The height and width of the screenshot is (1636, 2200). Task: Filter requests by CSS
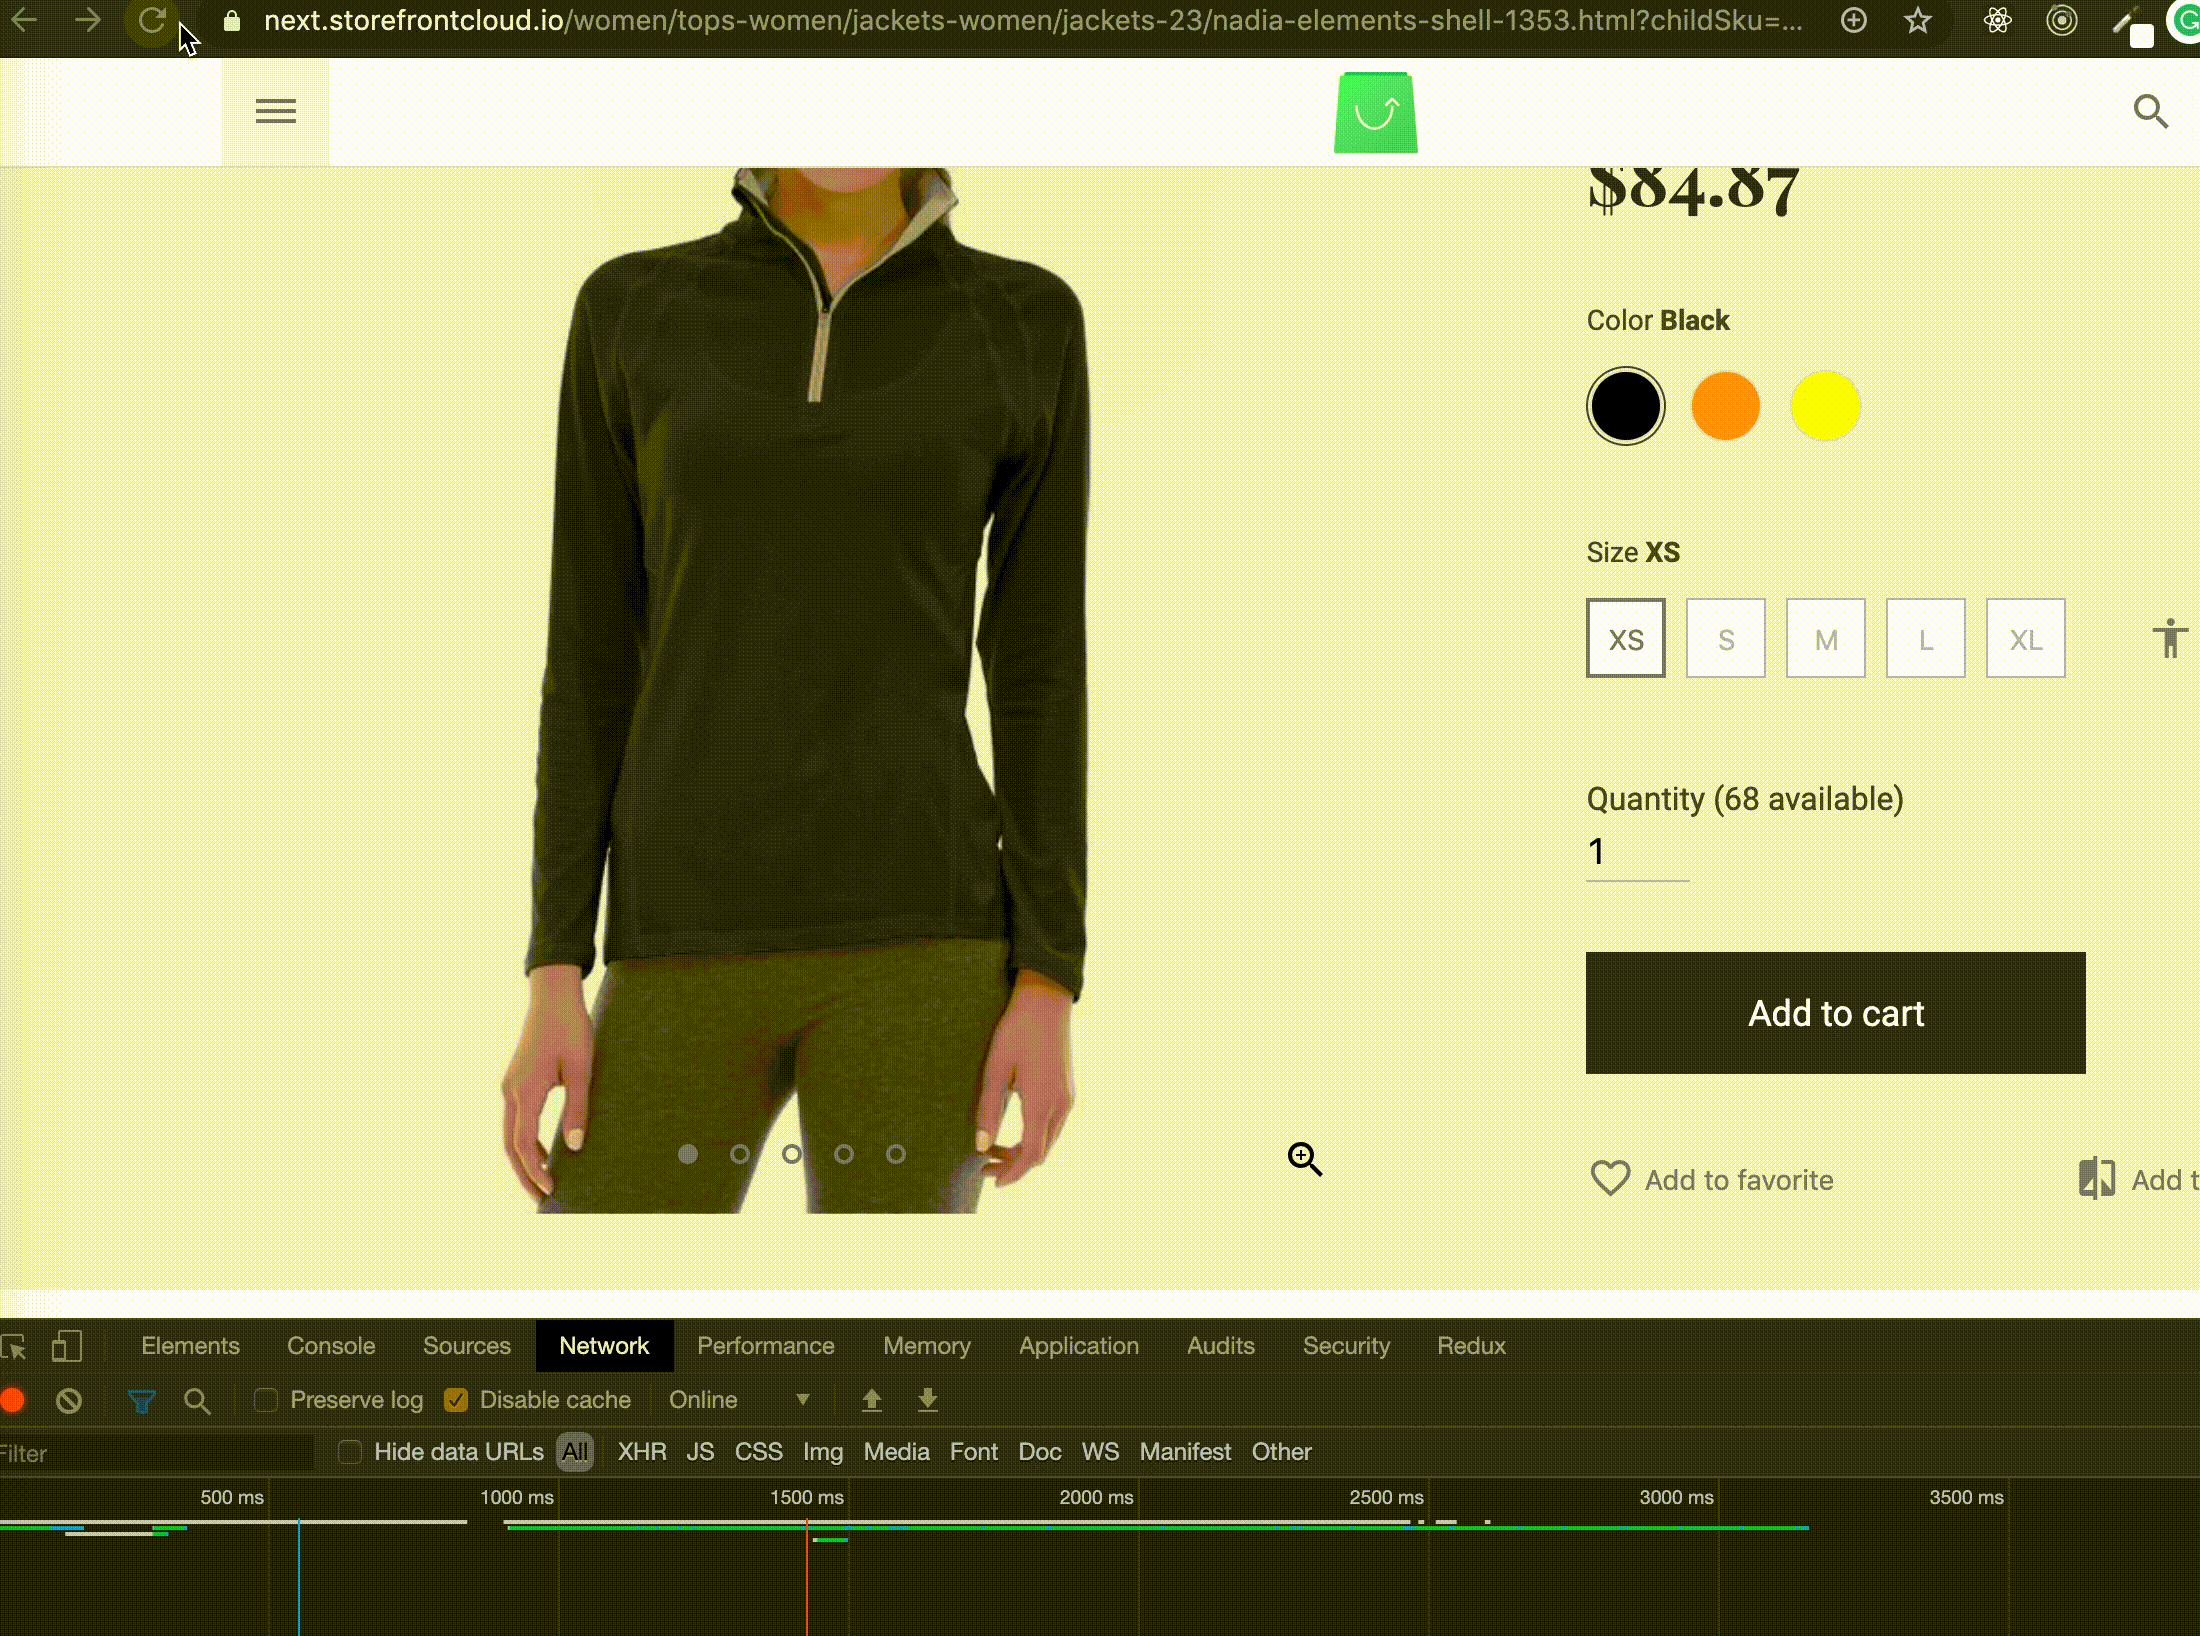(759, 1452)
